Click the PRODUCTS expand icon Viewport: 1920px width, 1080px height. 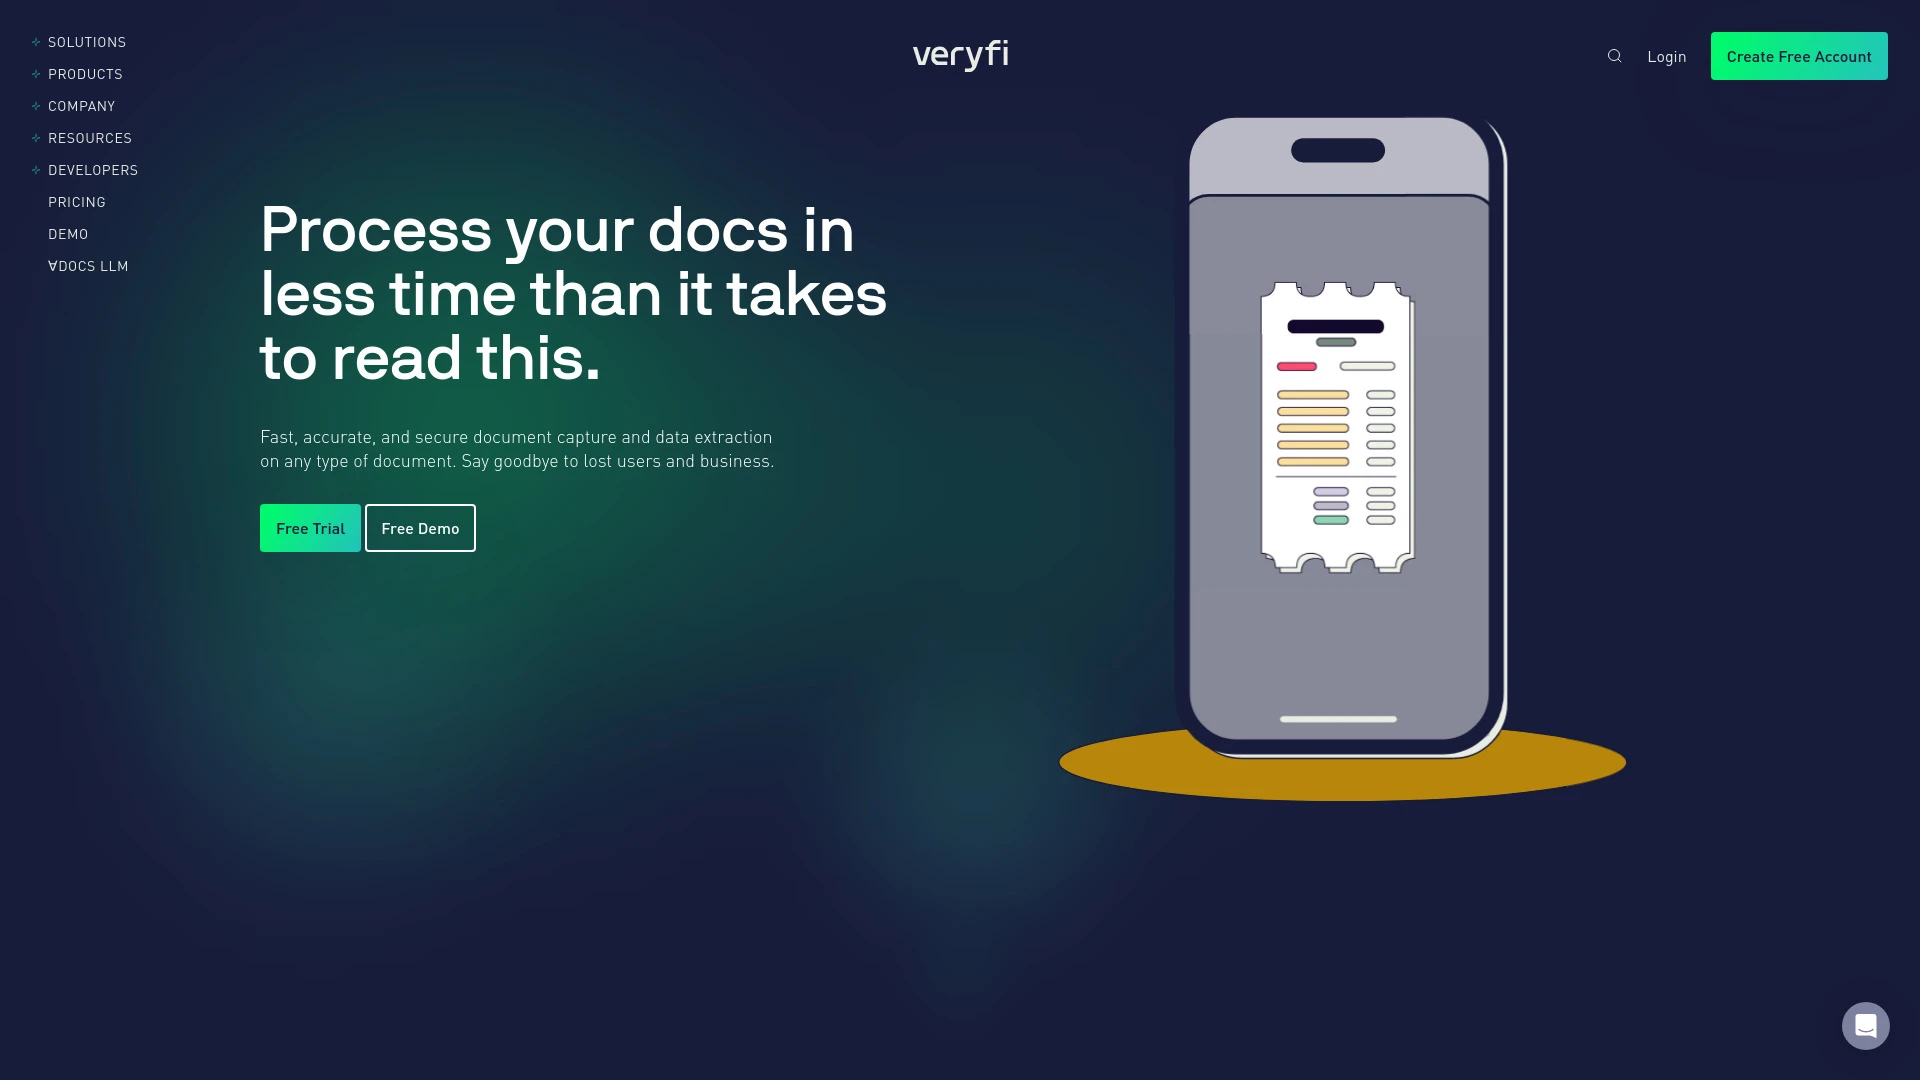click(36, 74)
